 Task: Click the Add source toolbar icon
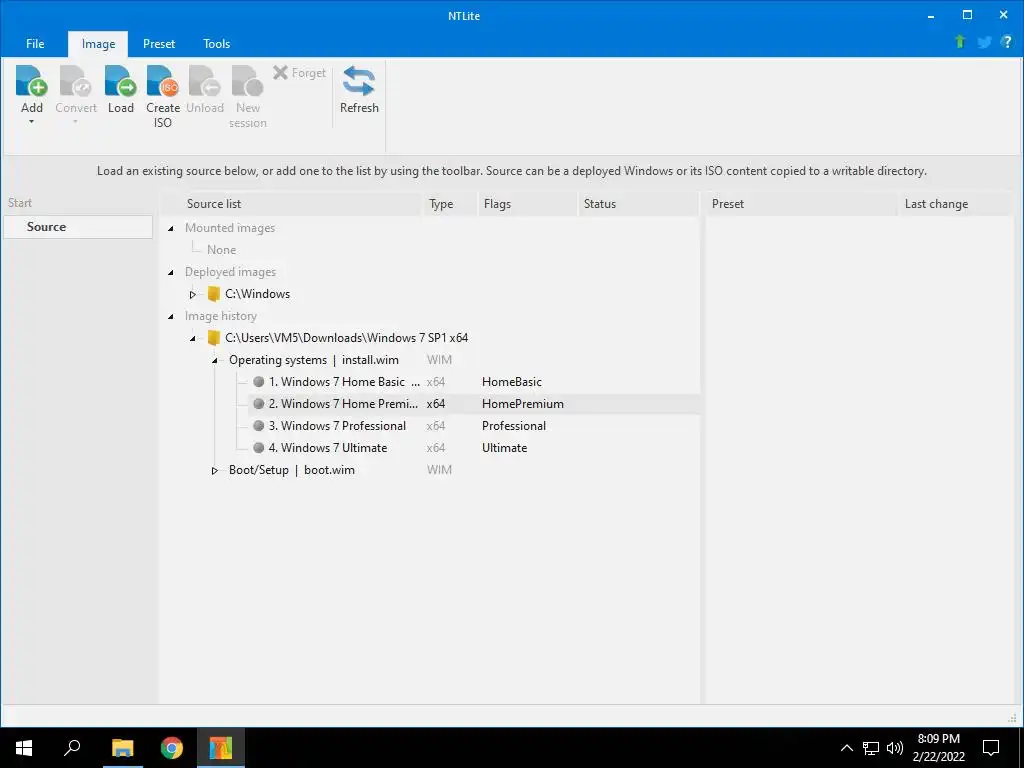(x=31, y=81)
